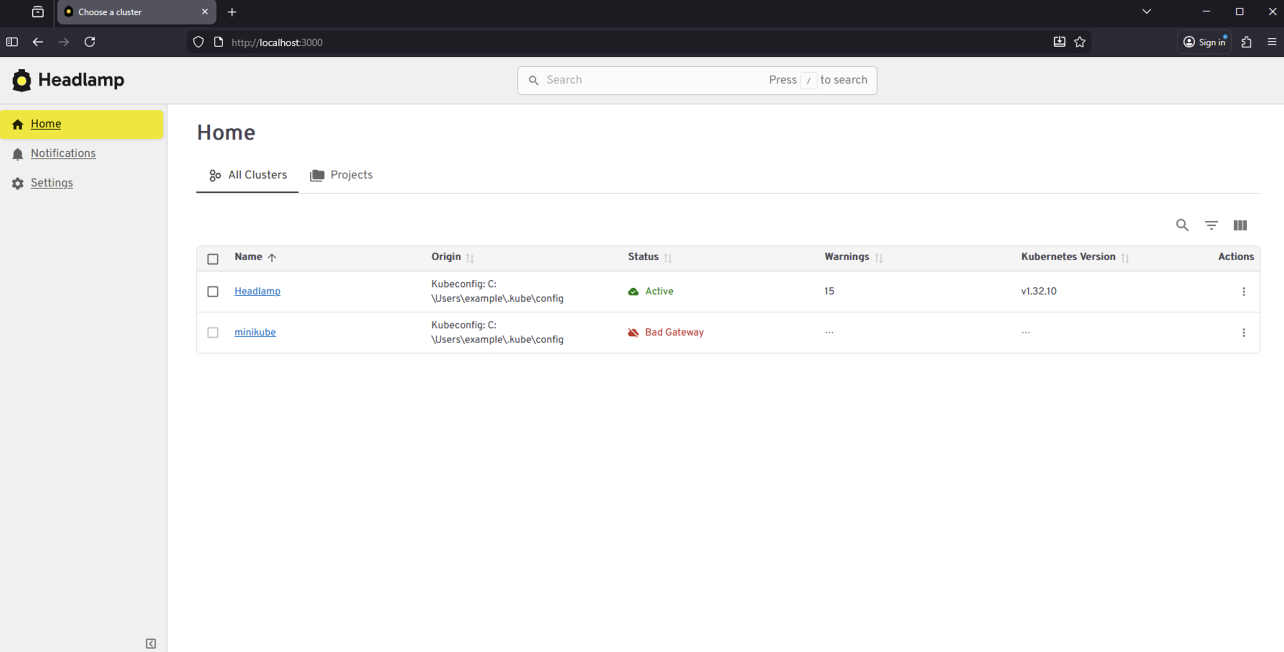
Task: Toggle the select-all checkbox in the table header
Action: tap(213, 258)
